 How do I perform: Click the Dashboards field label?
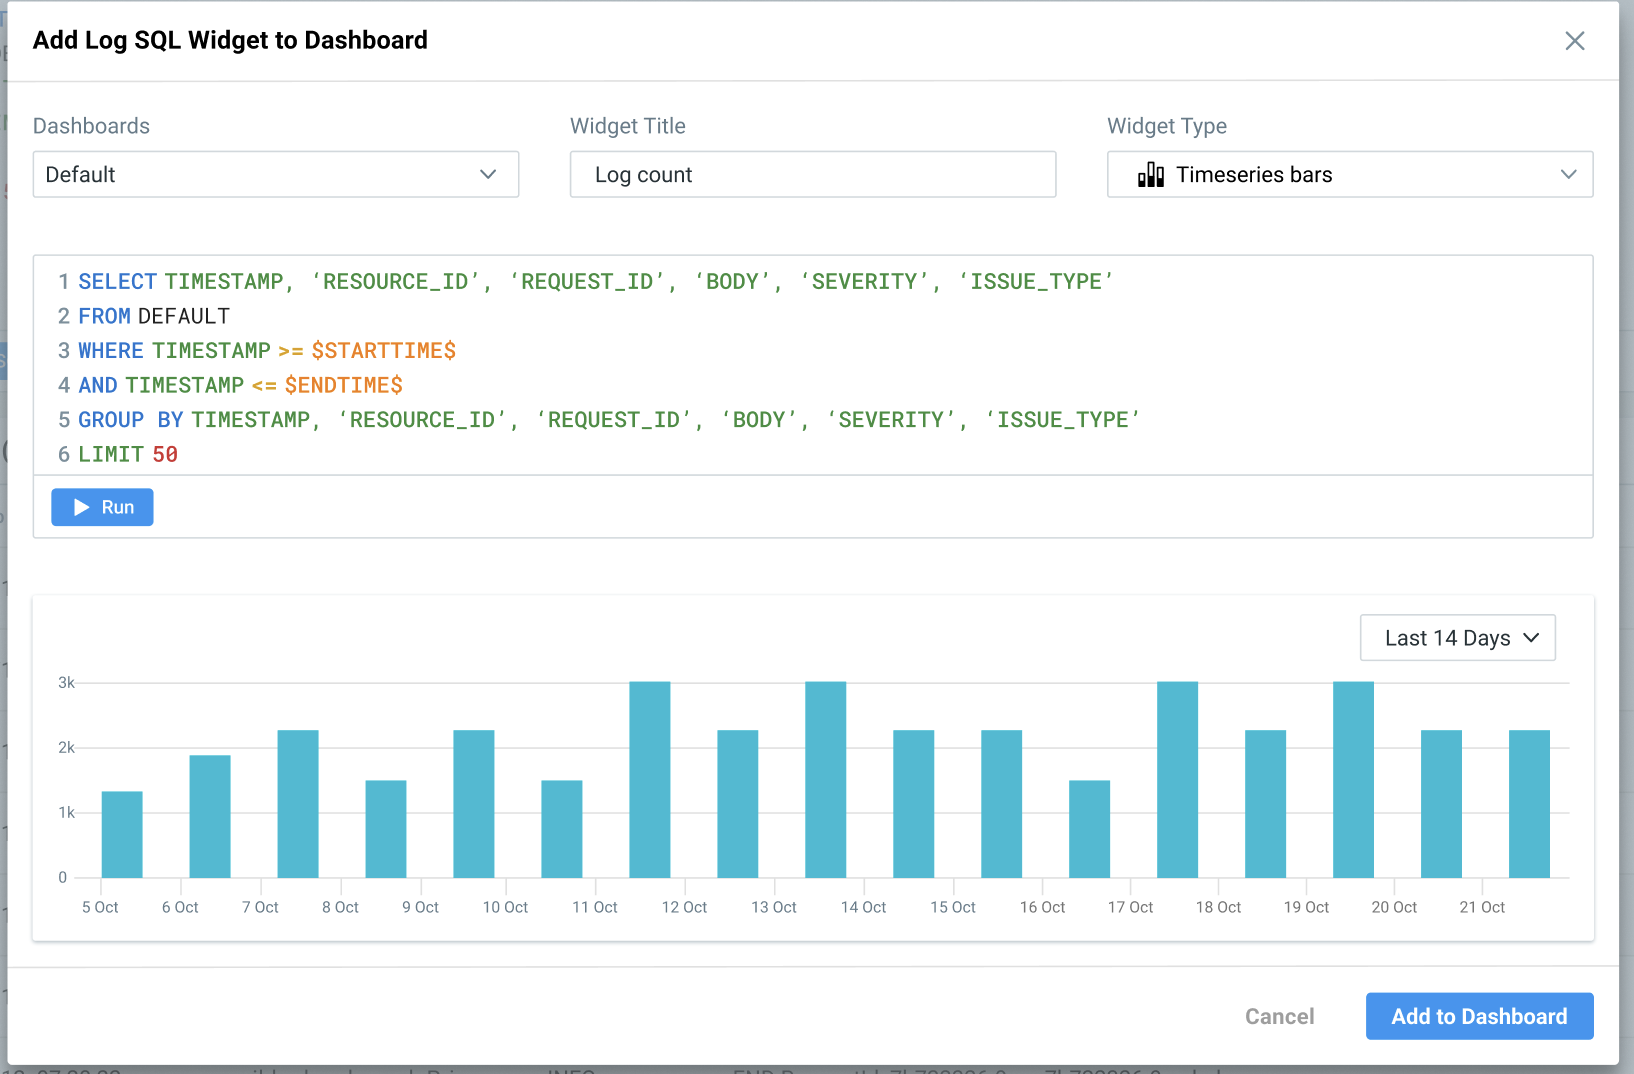click(91, 126)
